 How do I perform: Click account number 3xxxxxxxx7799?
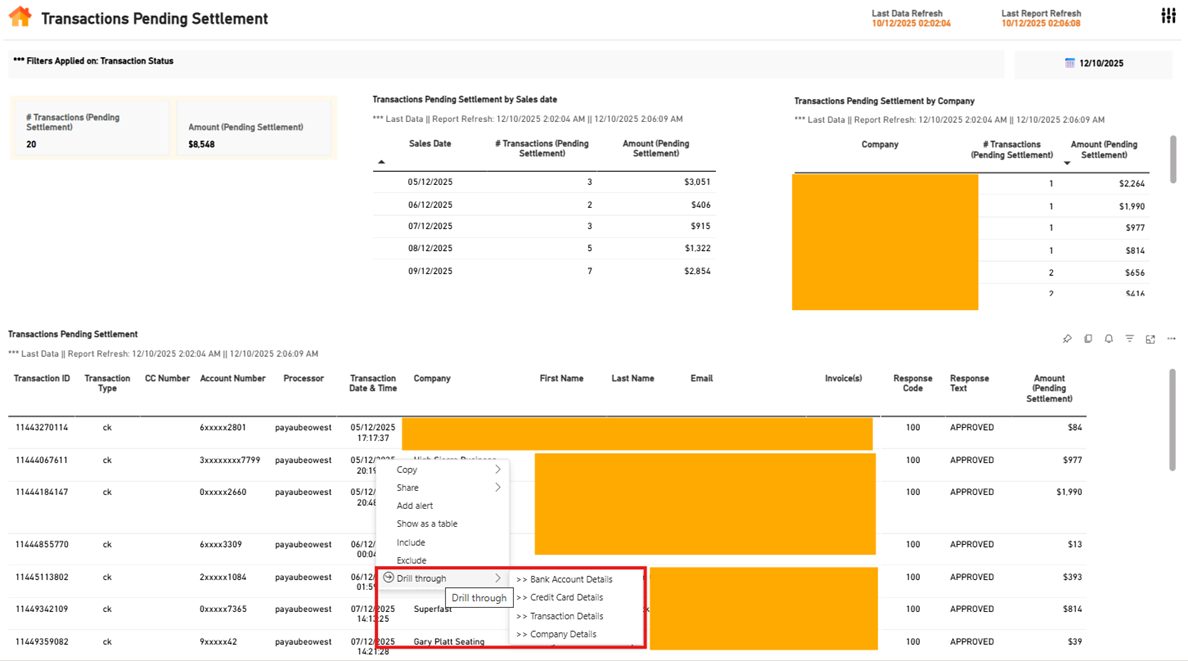pos(230,460)
